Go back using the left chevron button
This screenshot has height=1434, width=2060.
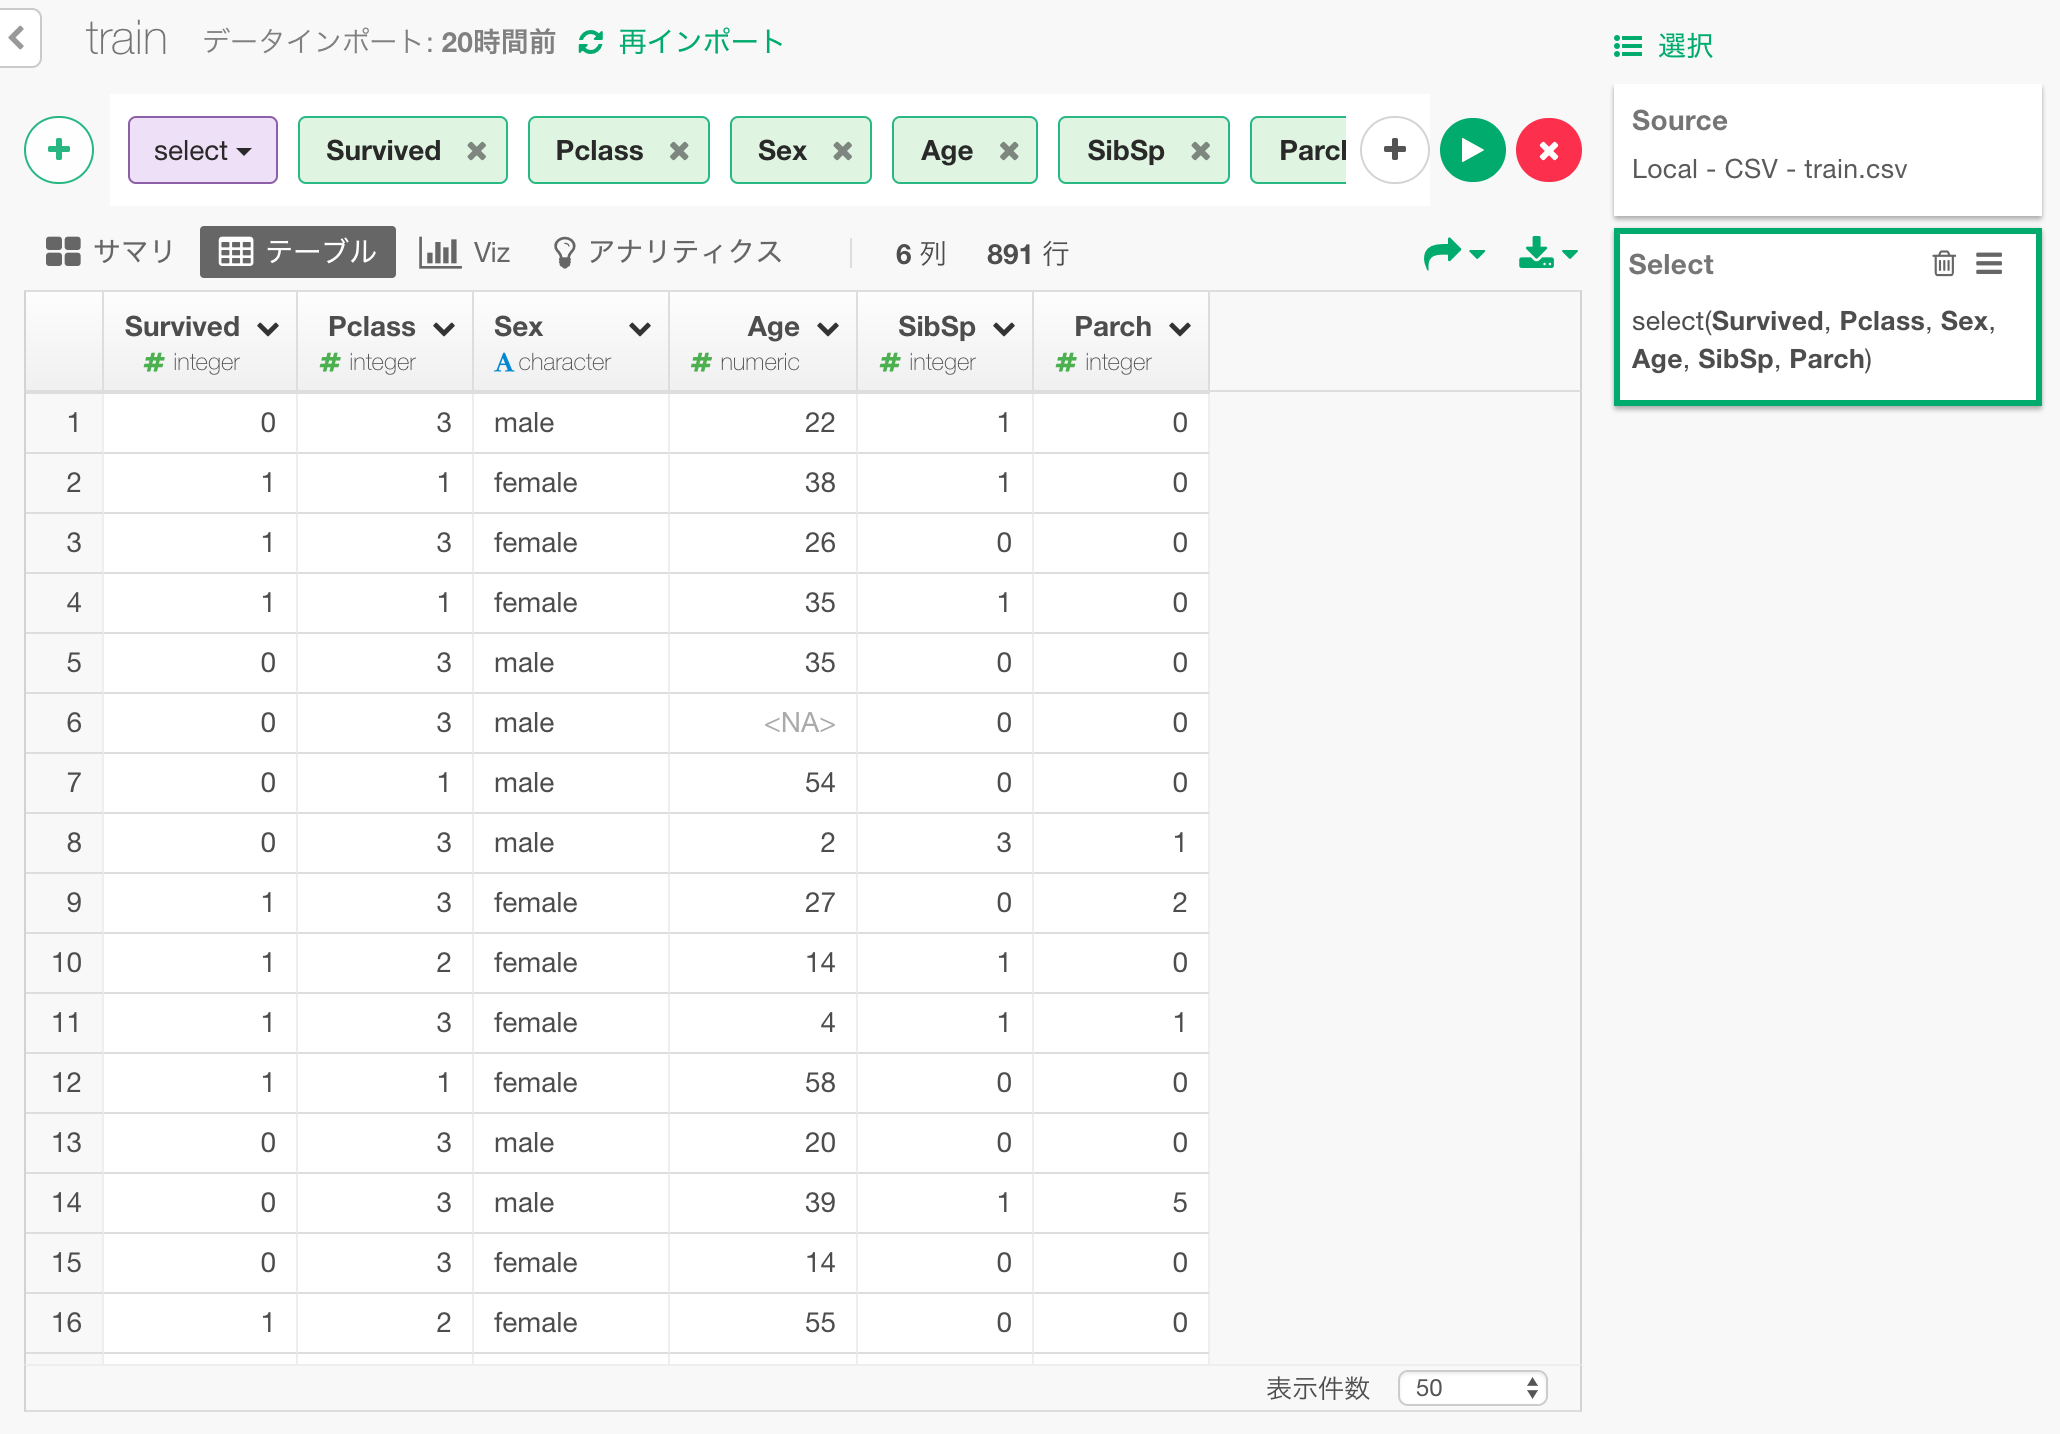18,38
